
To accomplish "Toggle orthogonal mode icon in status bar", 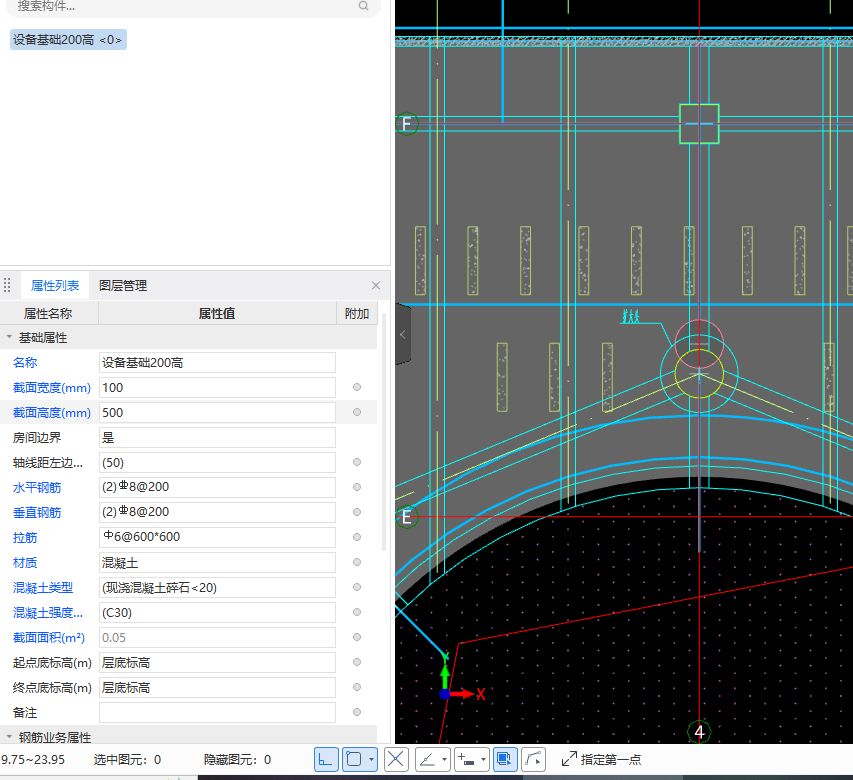I will pyautogui.click(x=326, y=759).
